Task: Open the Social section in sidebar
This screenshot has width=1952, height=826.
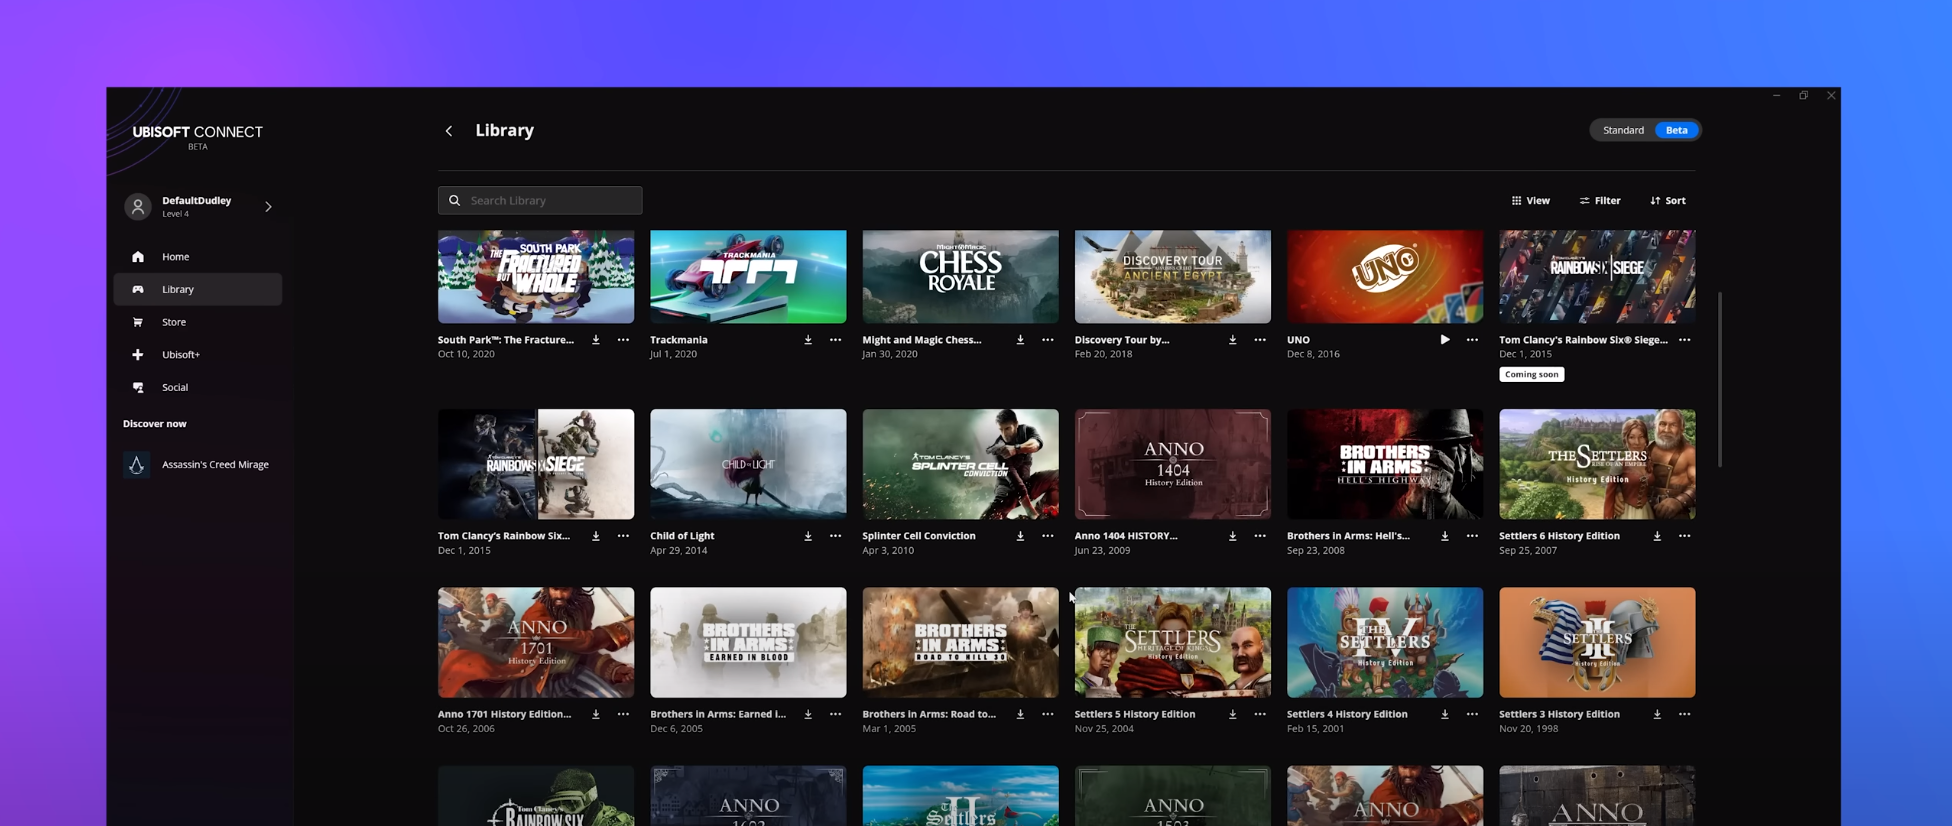Action: 175,387
